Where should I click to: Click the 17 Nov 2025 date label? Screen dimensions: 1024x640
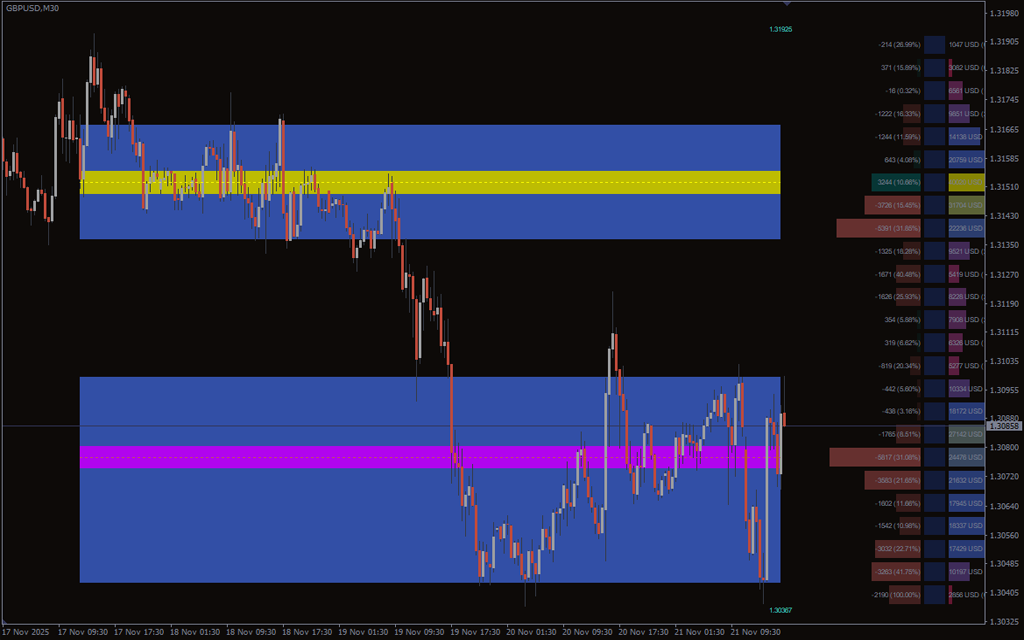[26, 632]
